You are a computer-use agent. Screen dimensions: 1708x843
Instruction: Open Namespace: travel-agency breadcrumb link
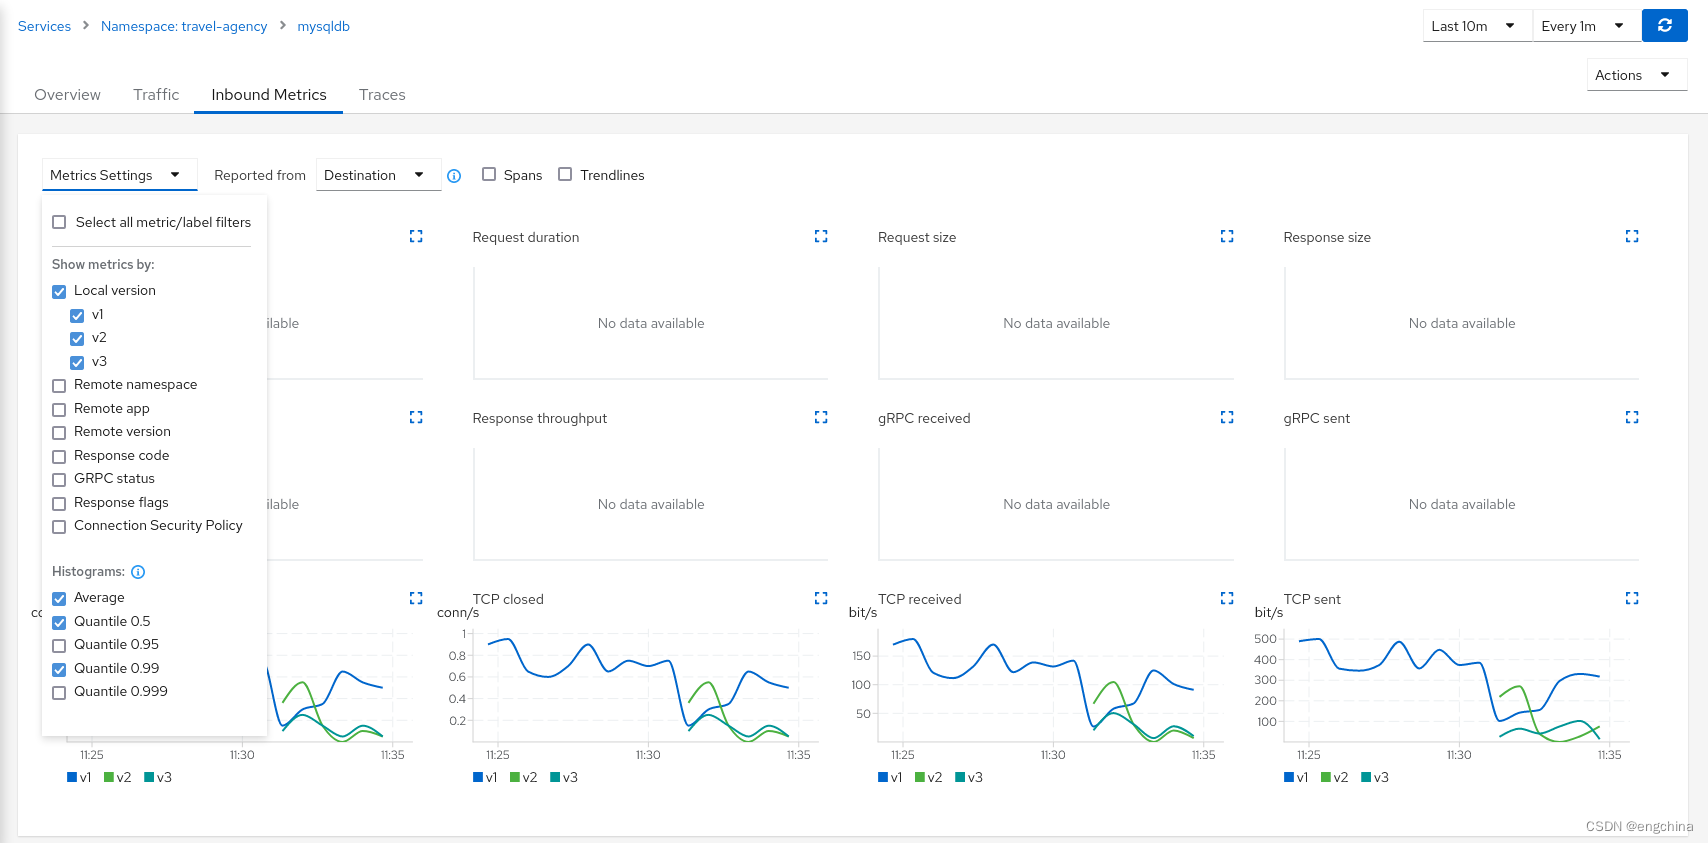click(184, 26)
